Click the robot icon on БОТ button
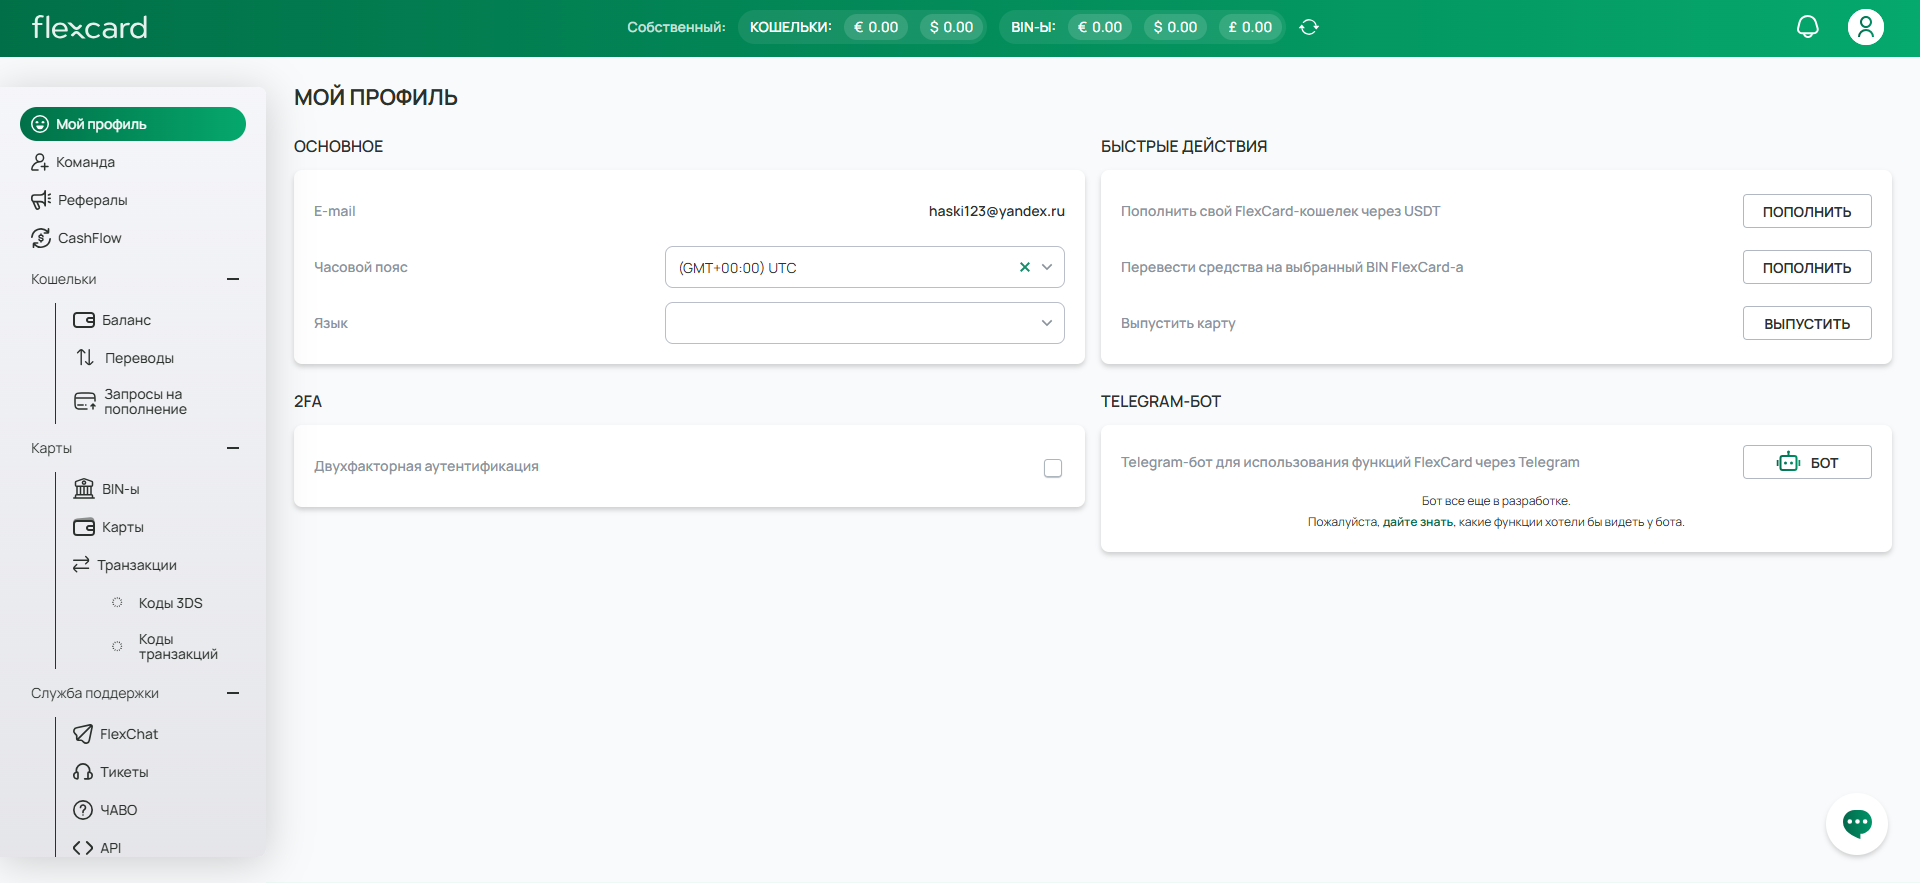Viewport: 1920px width, 883px height. click(x=1788, y=462)
